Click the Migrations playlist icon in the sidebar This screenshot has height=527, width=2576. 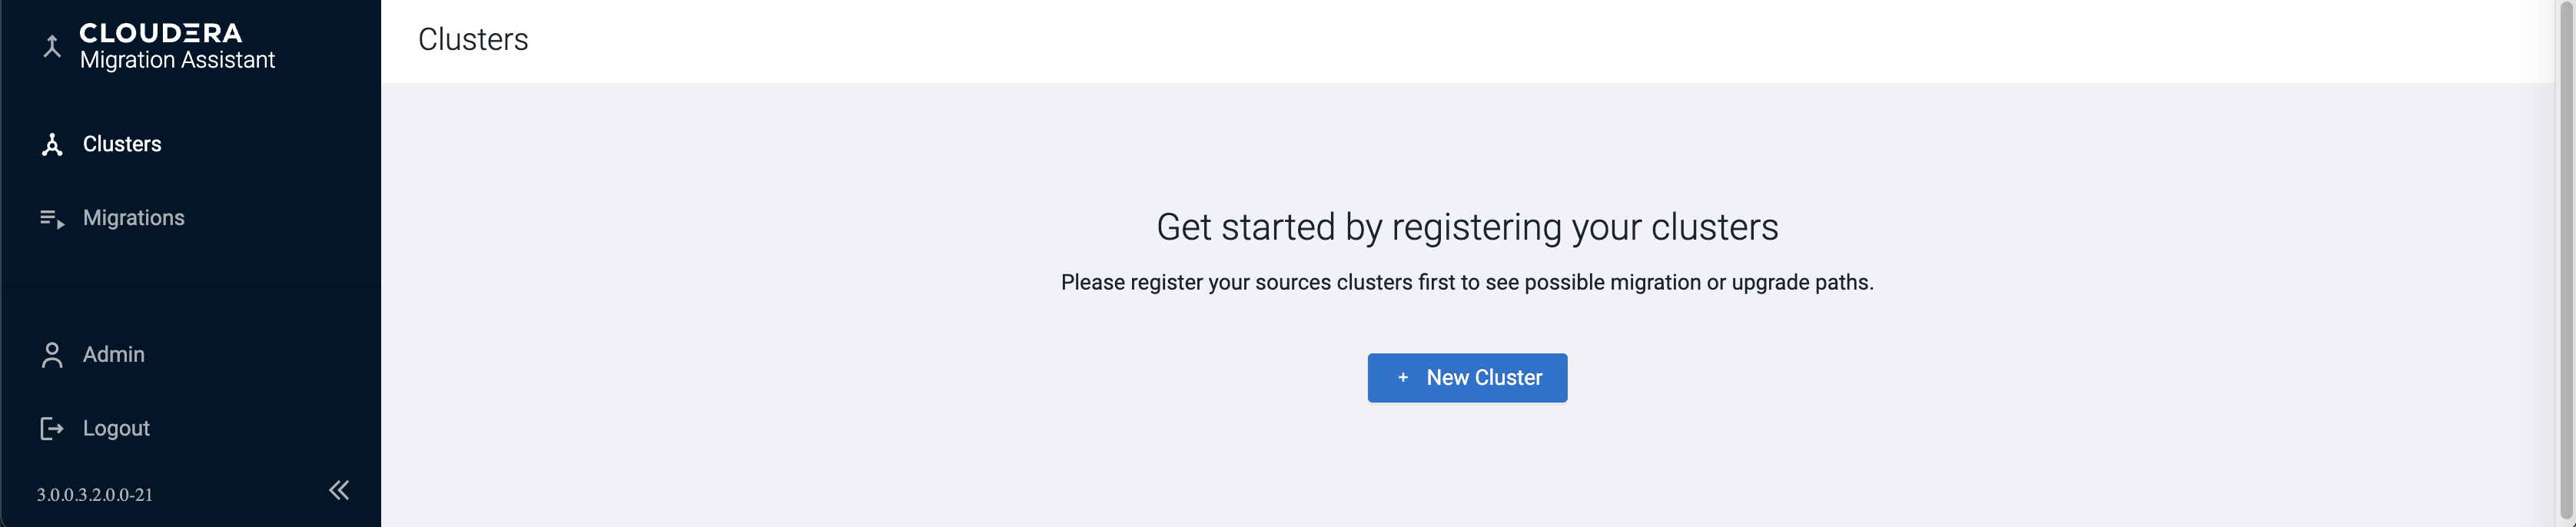point(52,219)
